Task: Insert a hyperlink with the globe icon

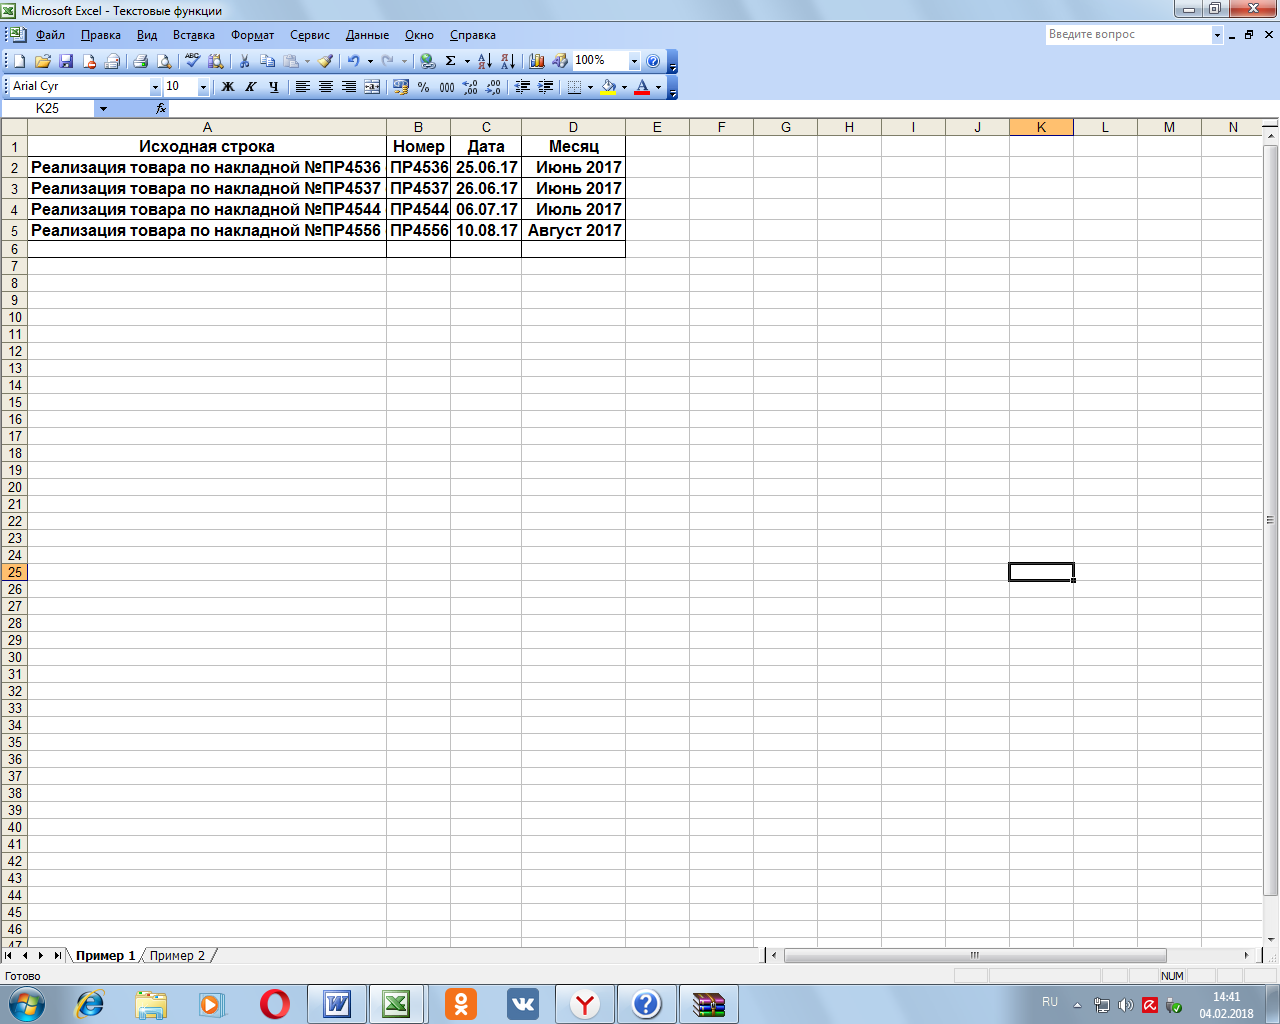Action: [x=427, y=61]
